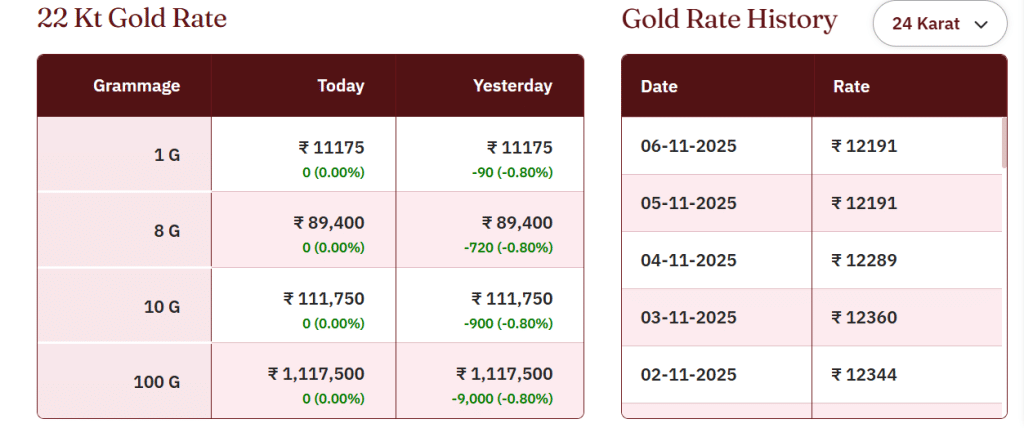This screenshot has width=1024, height=428.
Task: Select the 1 G grammage row
Action: click(x=166, y=155)
